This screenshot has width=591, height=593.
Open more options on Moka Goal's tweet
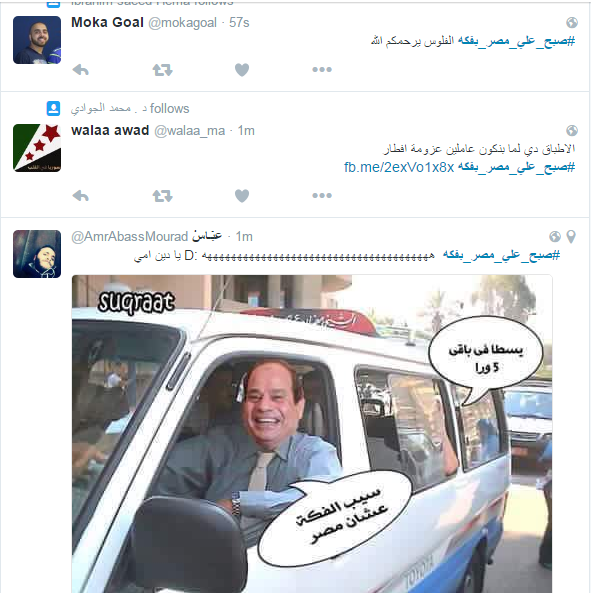click(x=322, y=70)
